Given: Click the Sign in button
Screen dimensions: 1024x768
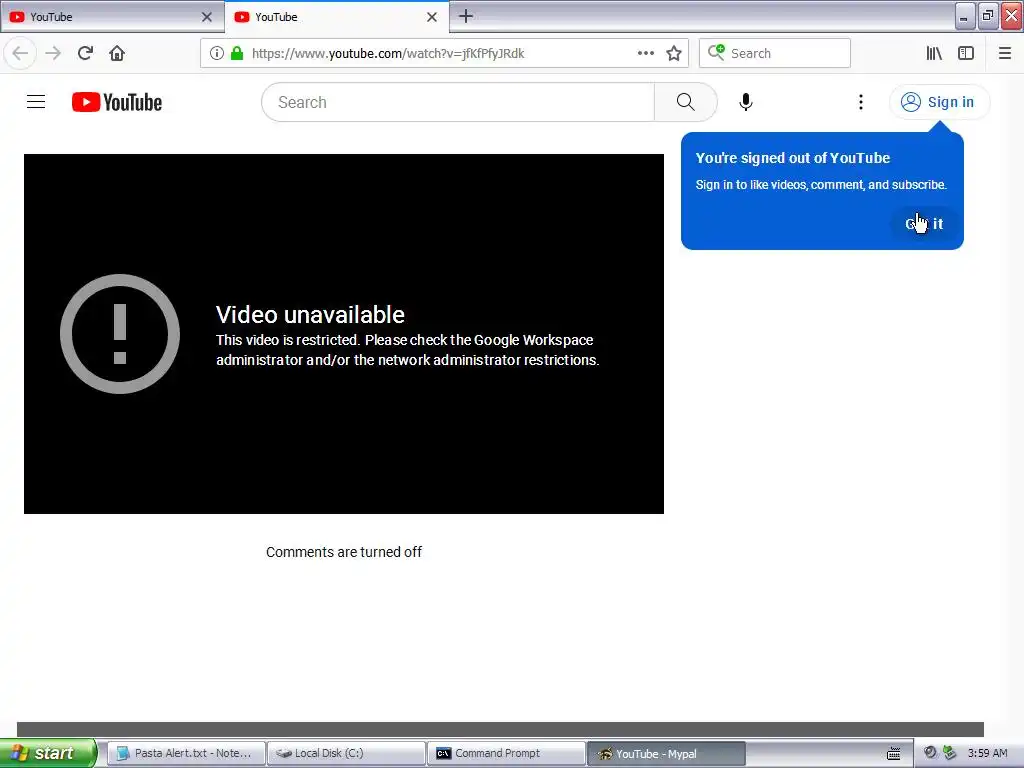Looking at the screenshot, I should pos(939,102).
